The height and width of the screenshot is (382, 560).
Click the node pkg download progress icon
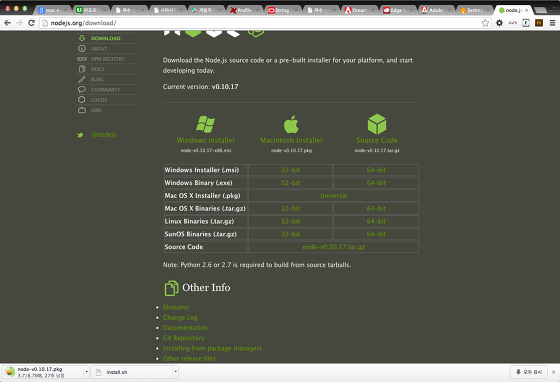coord(10,372)
